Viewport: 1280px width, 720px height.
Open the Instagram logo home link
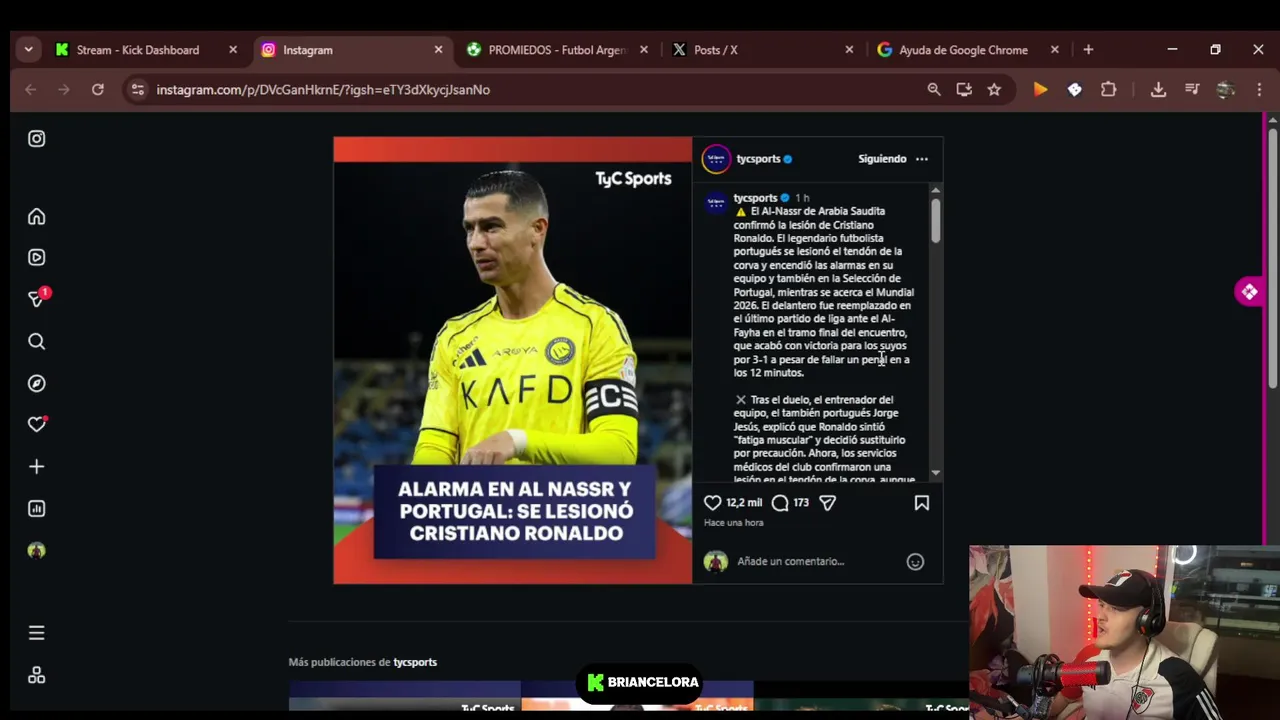point(37,139)
